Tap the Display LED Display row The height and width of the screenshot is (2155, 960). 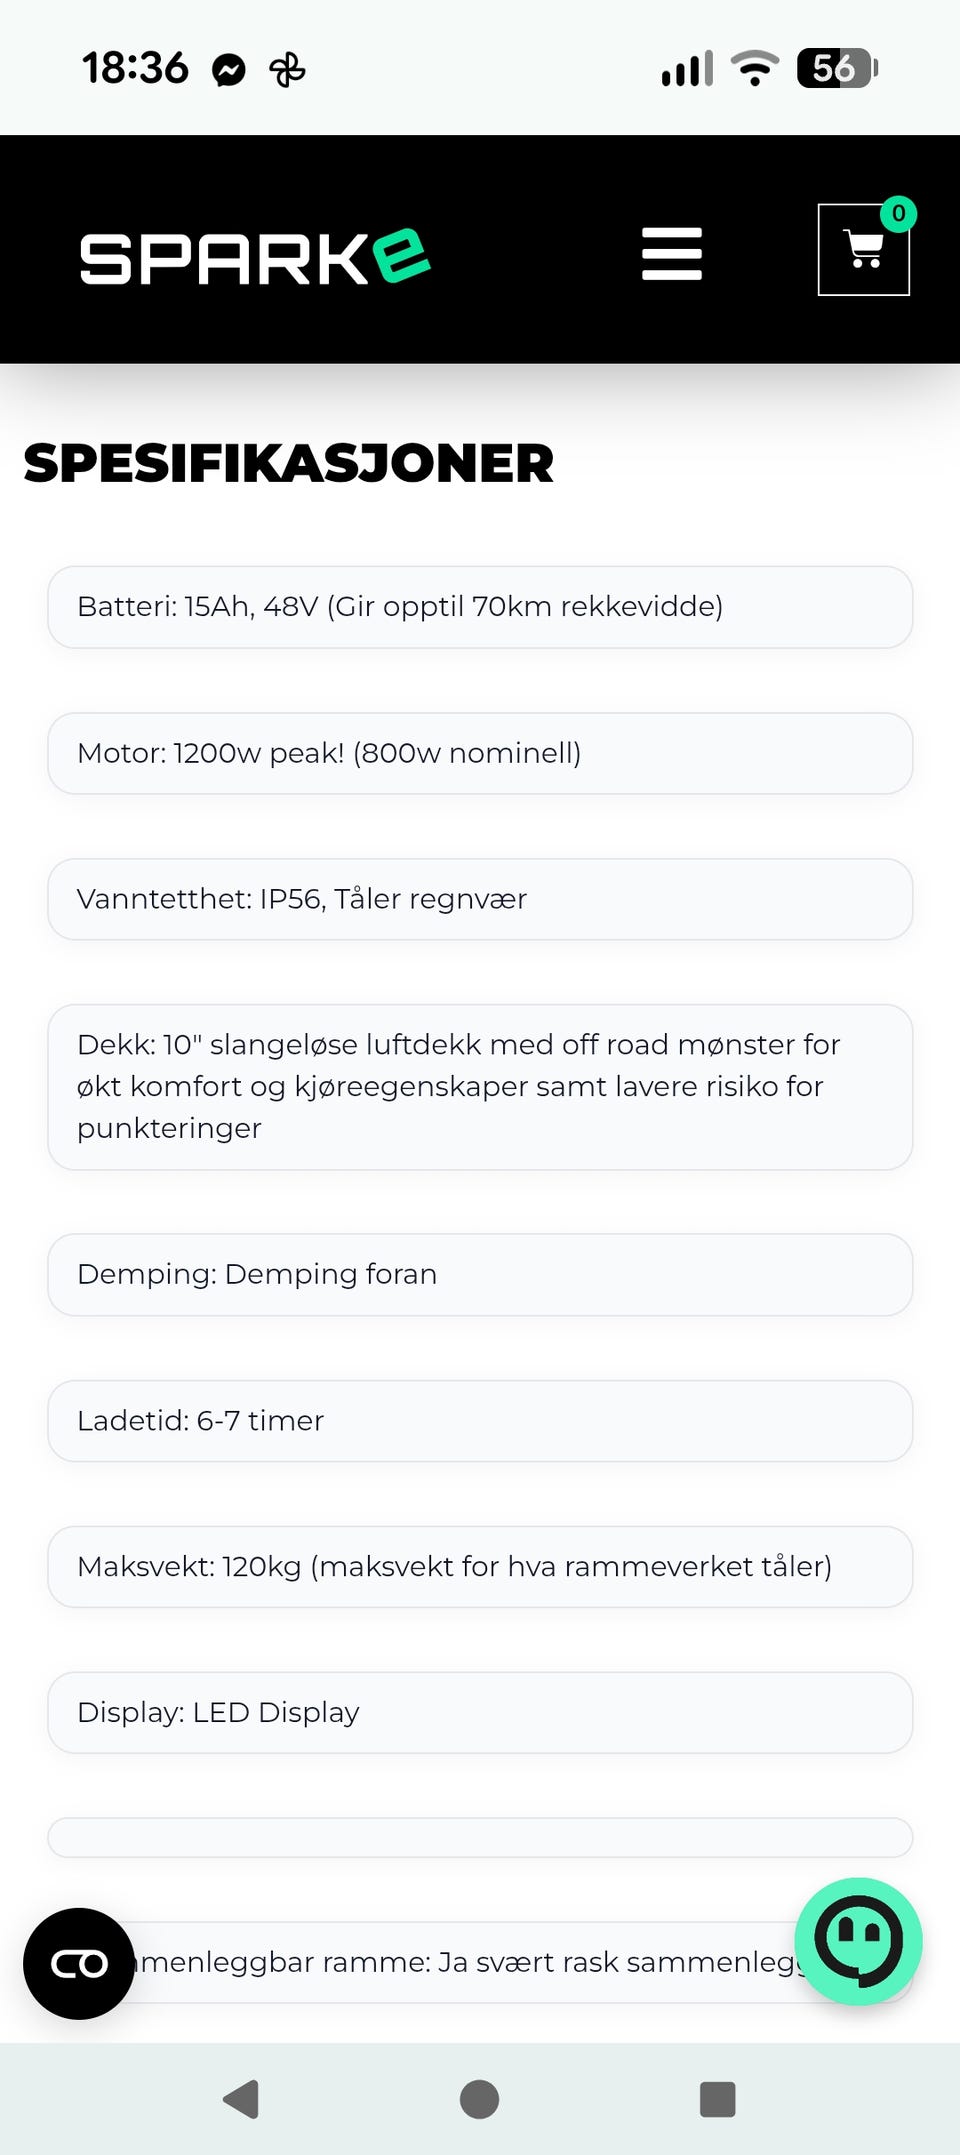click(x=480, y=1713)
